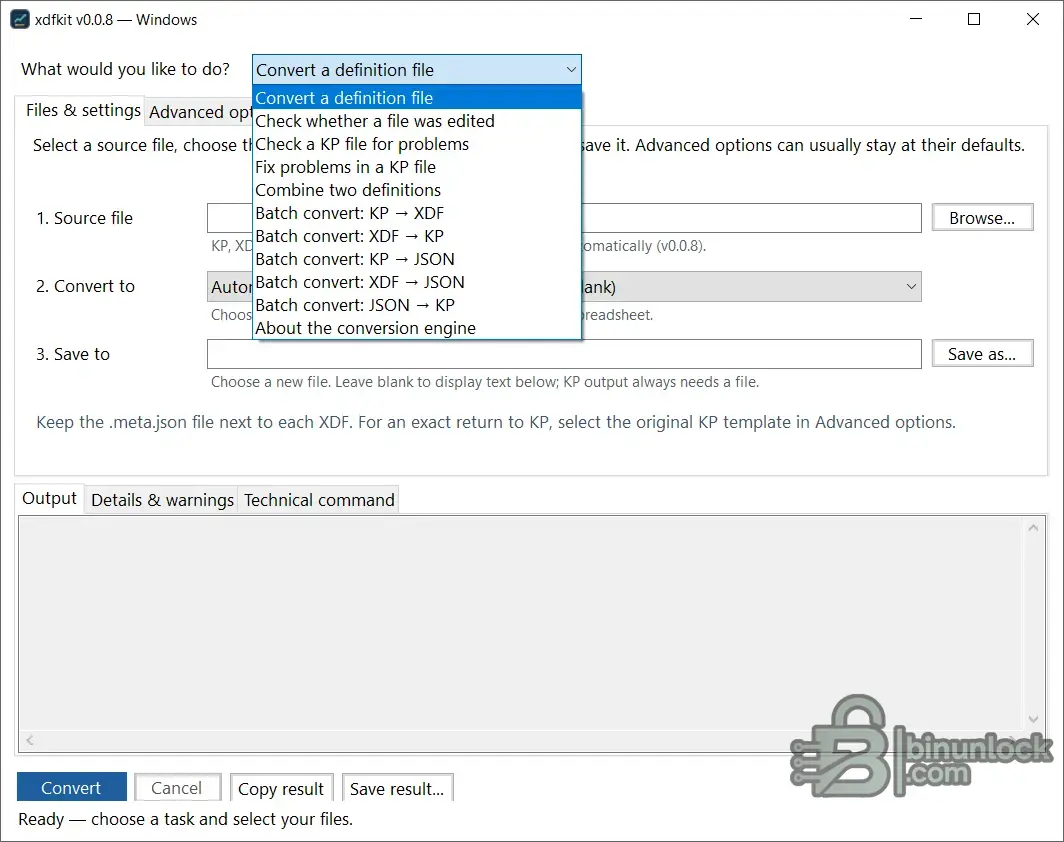Click the Copy result button
1064x842 pixels.
281,788
